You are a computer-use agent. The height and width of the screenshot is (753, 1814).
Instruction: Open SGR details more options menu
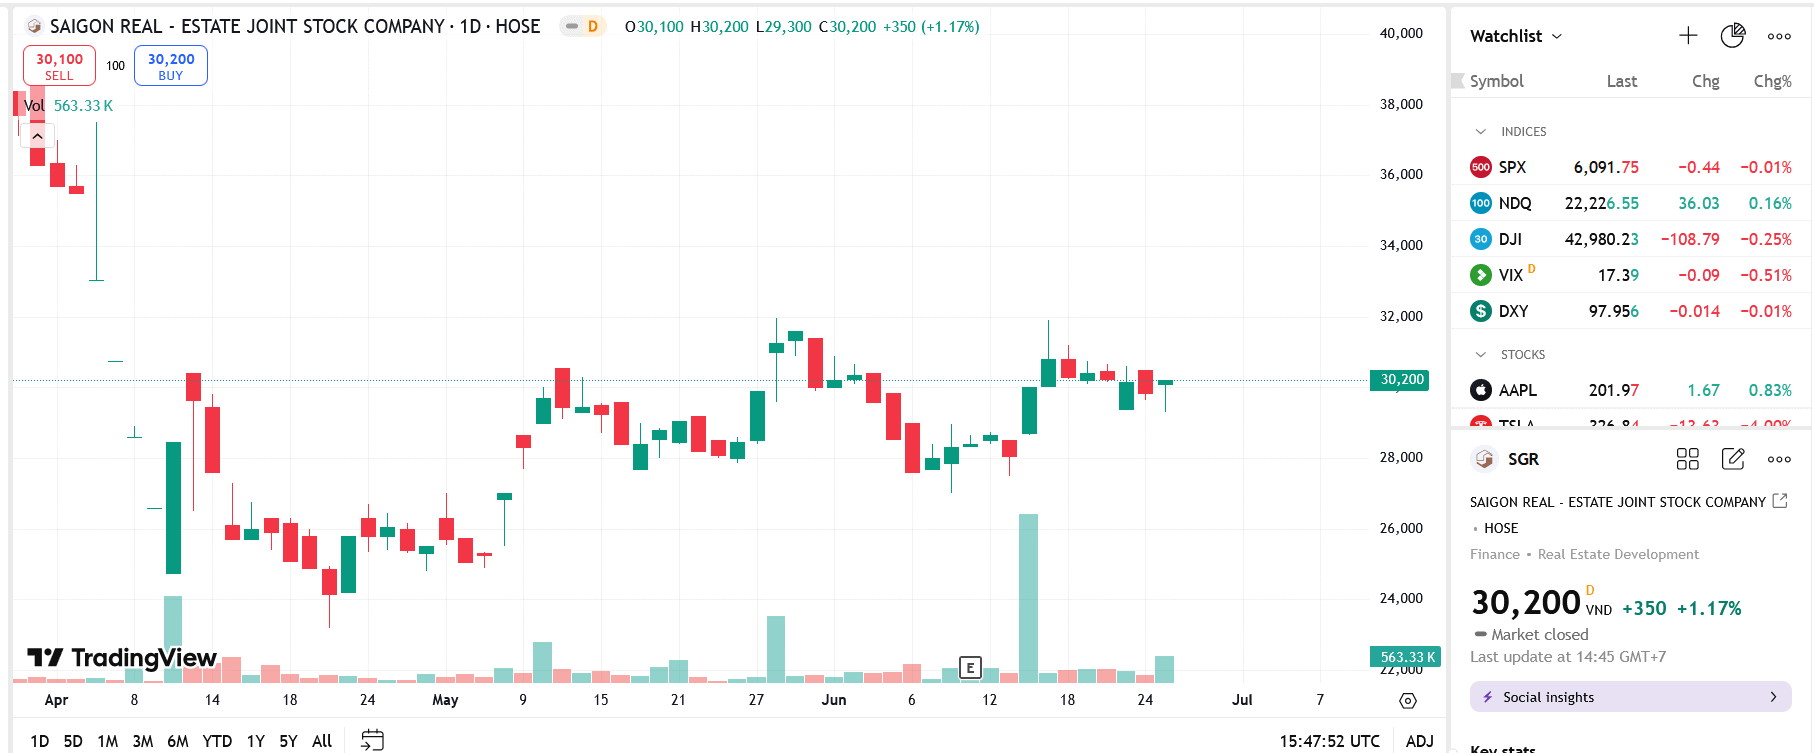(x=1779, y=459)
